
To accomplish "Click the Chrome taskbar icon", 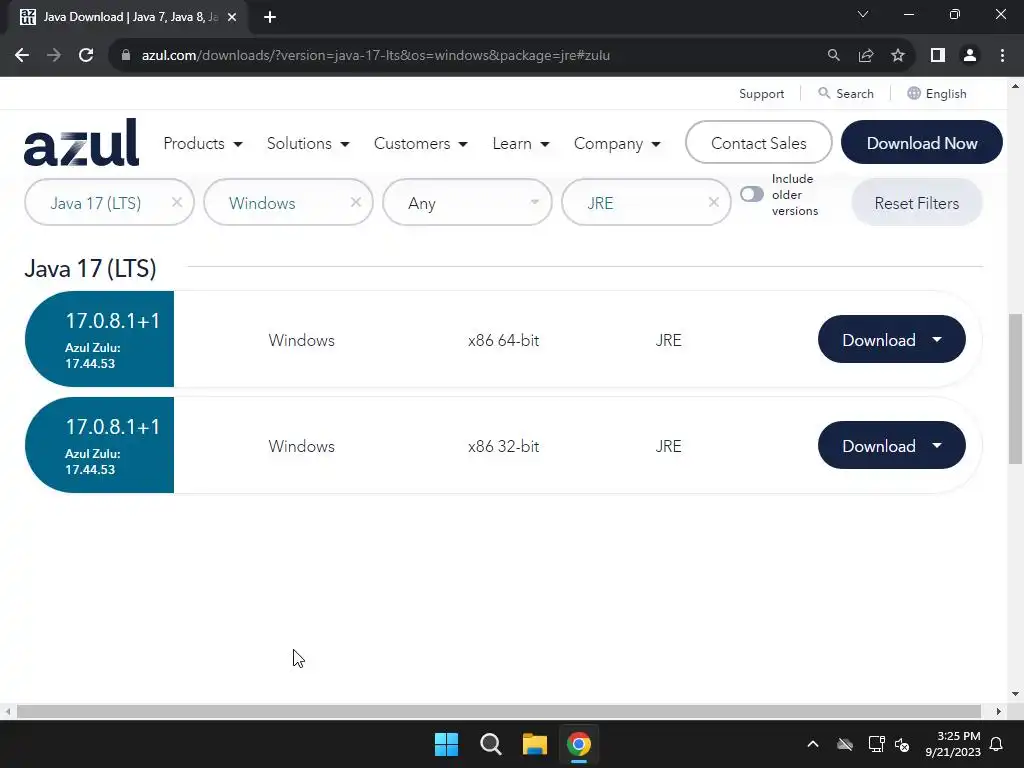I will click(579, 744).
